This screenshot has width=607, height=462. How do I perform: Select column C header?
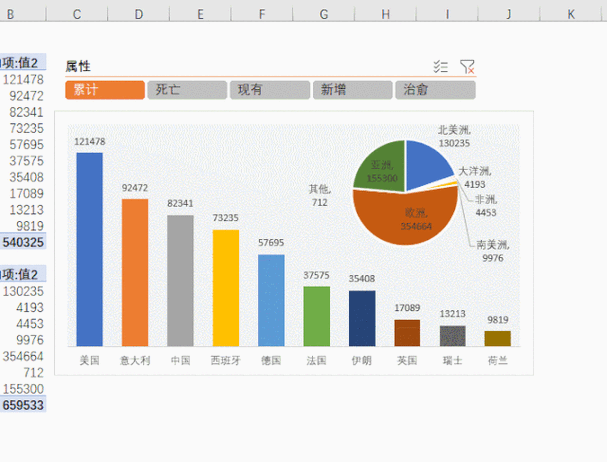point(76,15)
